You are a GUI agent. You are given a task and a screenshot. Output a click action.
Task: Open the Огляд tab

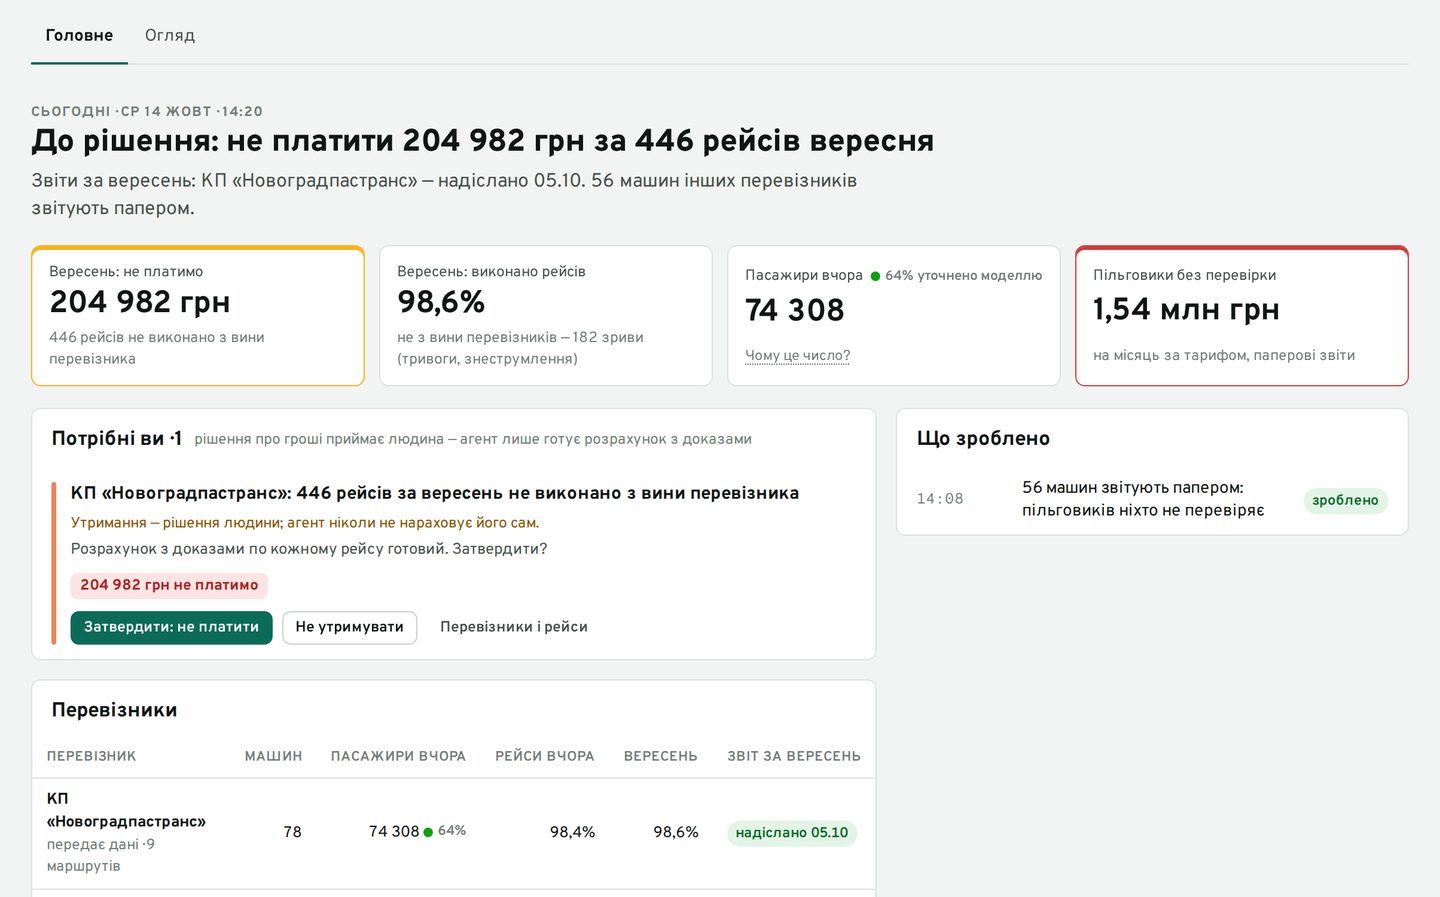tap(170, 35)
